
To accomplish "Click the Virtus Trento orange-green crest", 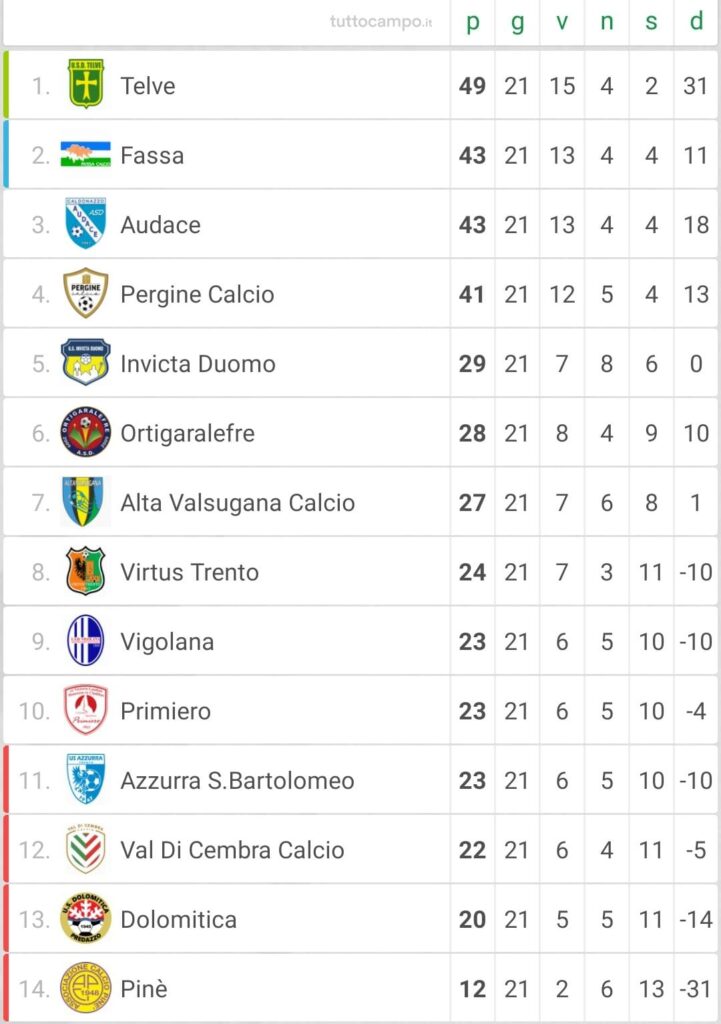I will click(x=86, y=571).
